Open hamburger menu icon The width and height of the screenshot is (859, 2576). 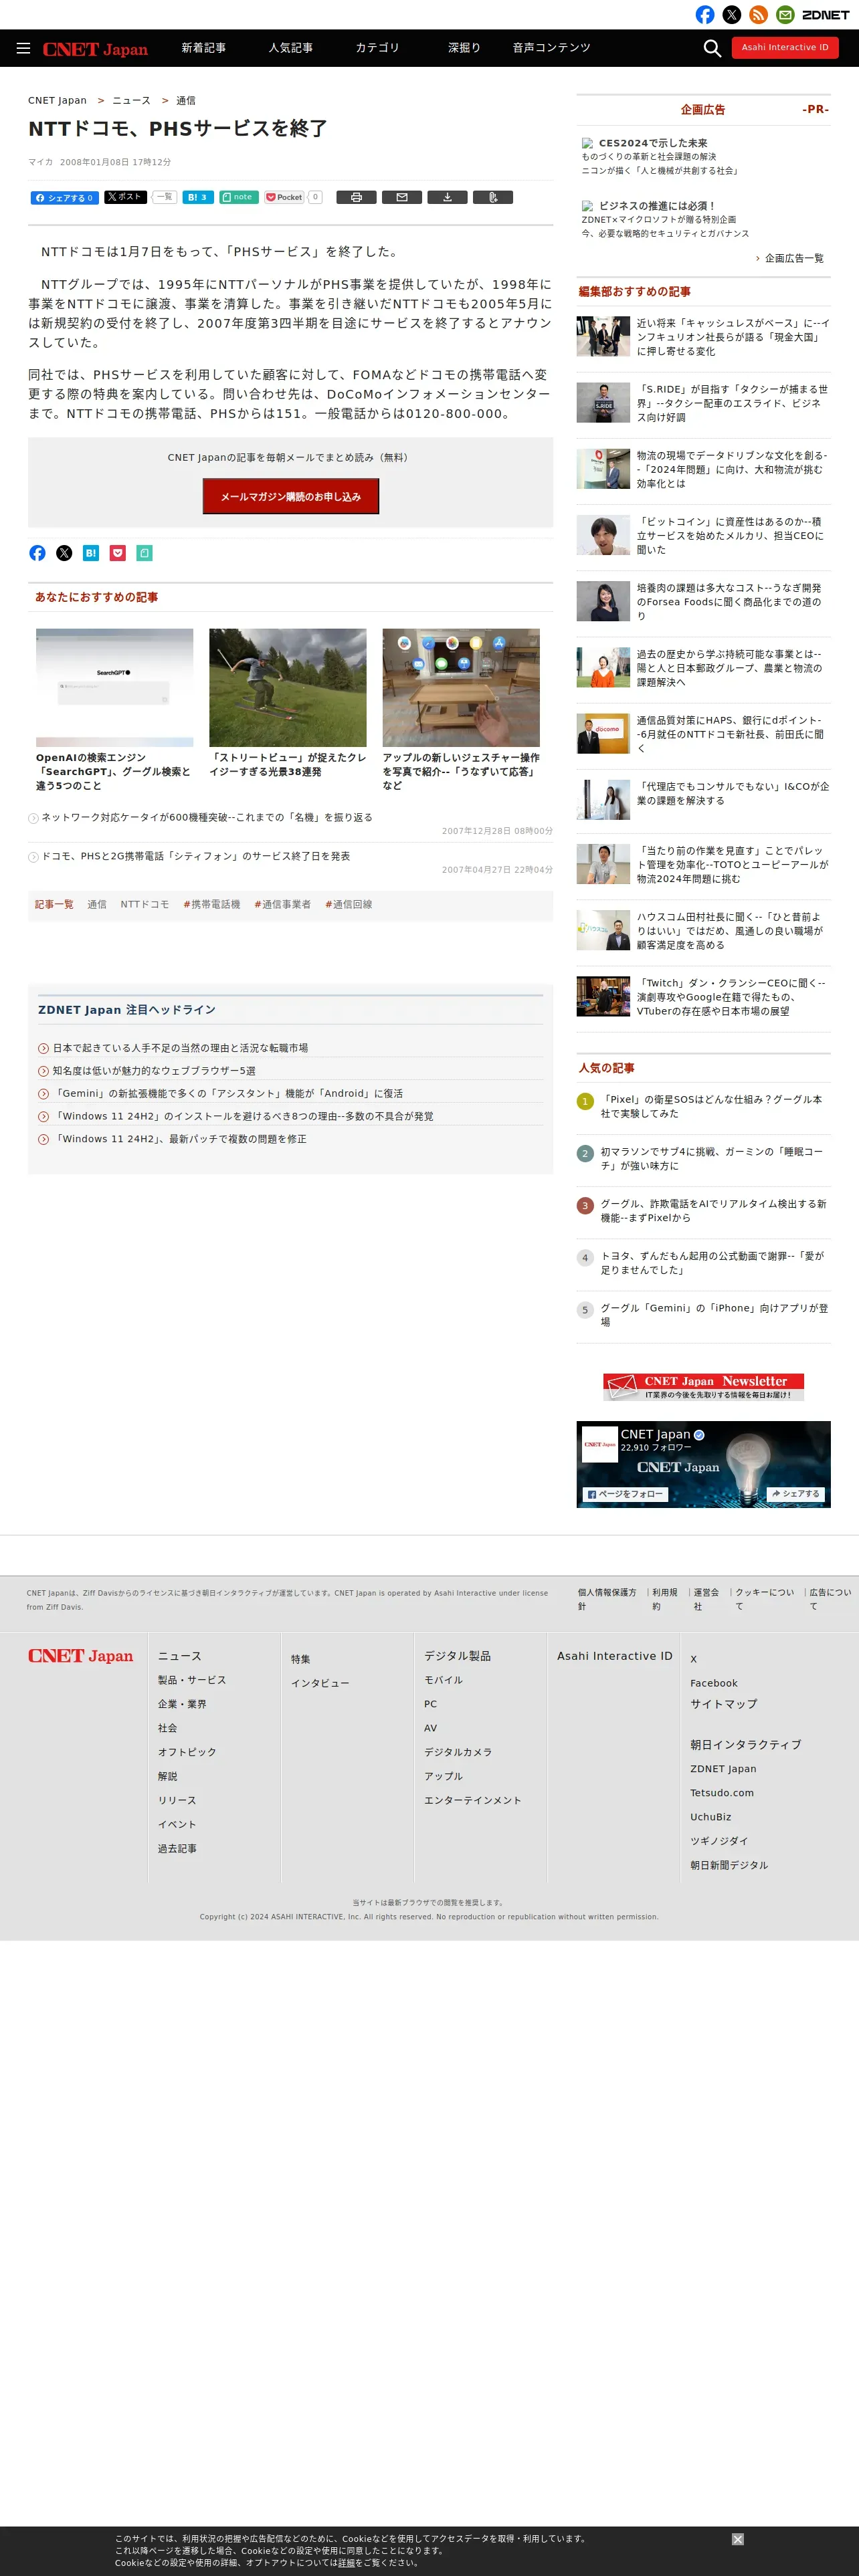(x=23, y=48)
